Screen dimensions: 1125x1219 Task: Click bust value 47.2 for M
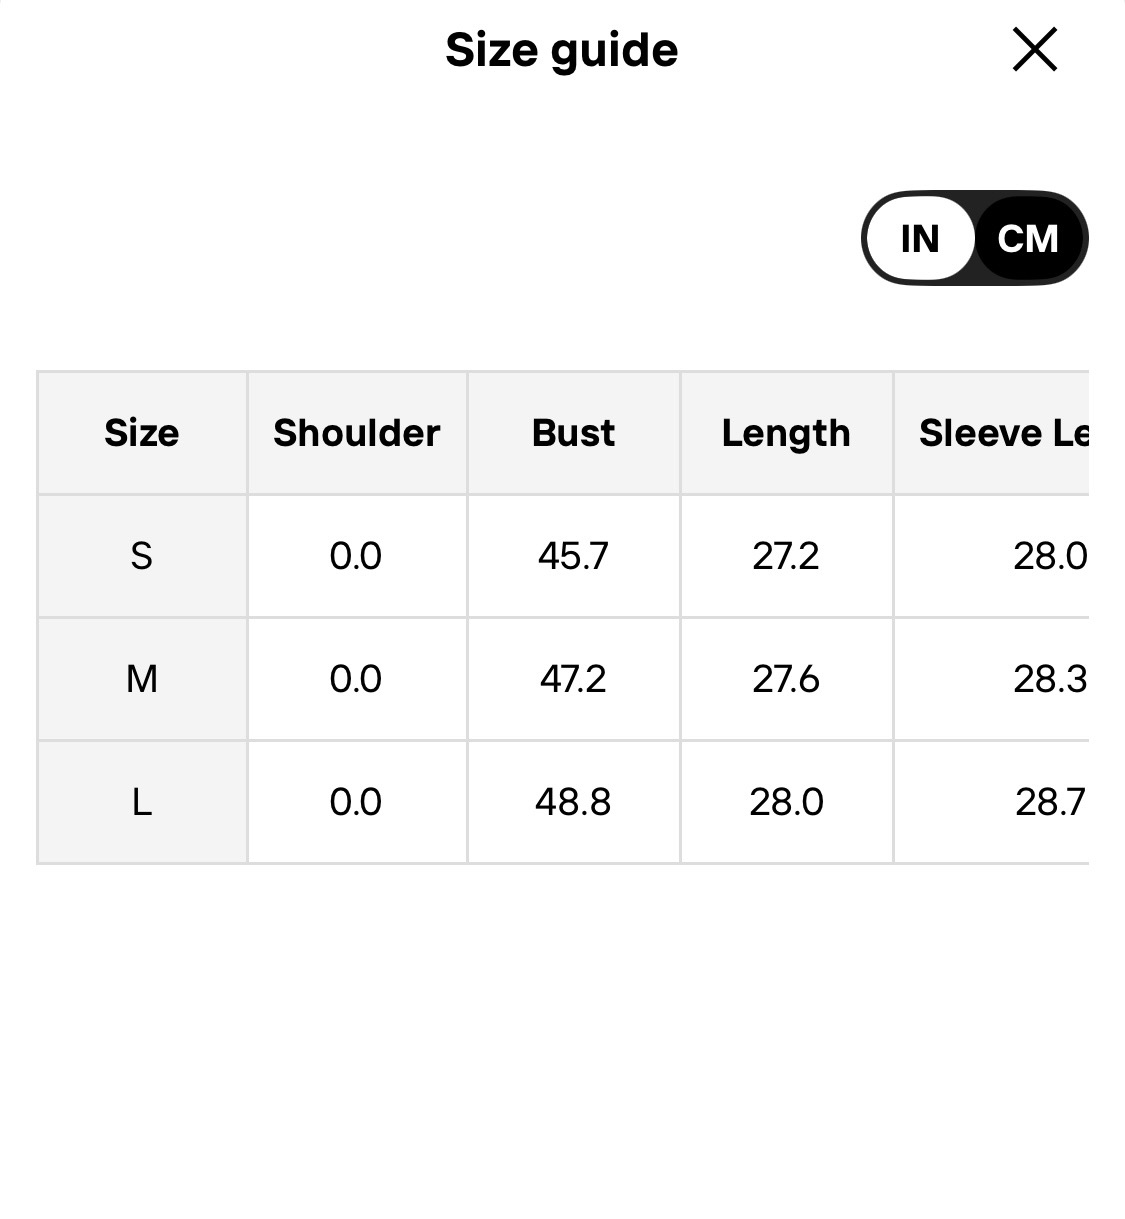pyautogui.click(x=573, y=679)
